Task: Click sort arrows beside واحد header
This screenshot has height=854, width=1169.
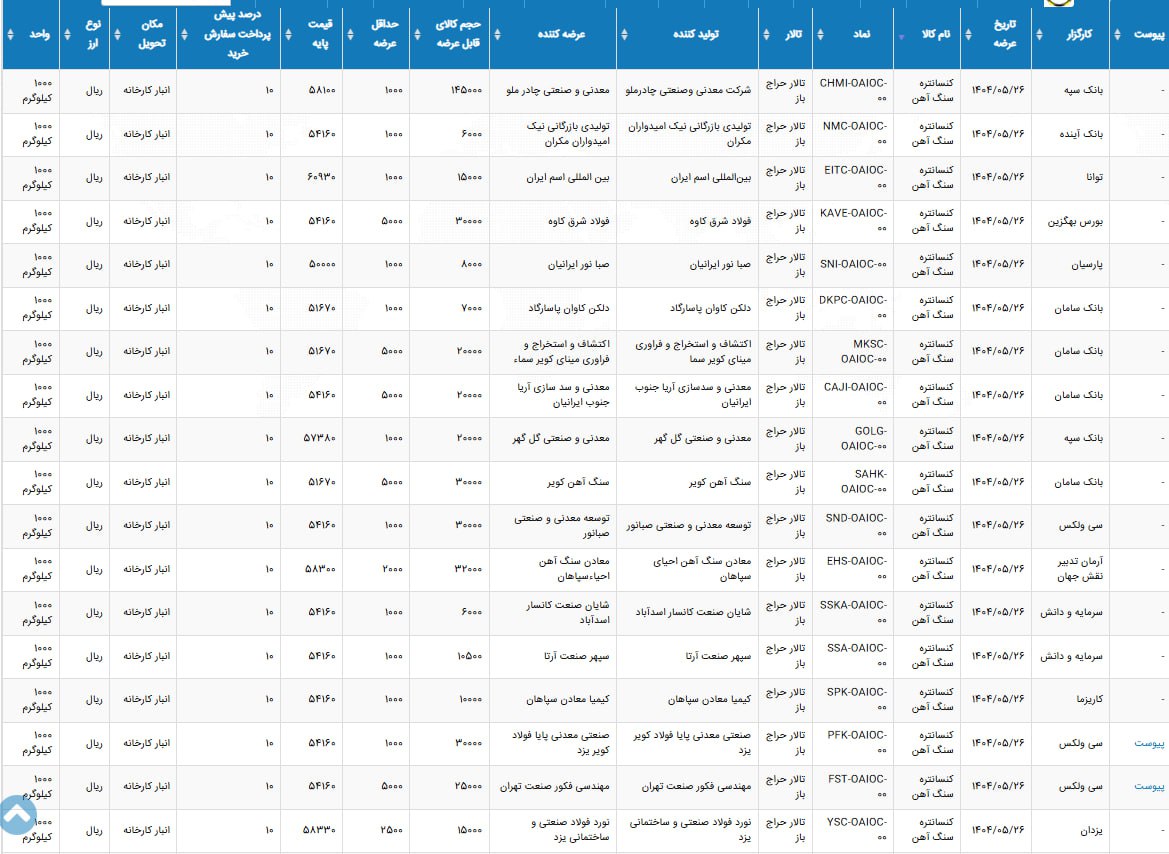Action: pos(10,34)
